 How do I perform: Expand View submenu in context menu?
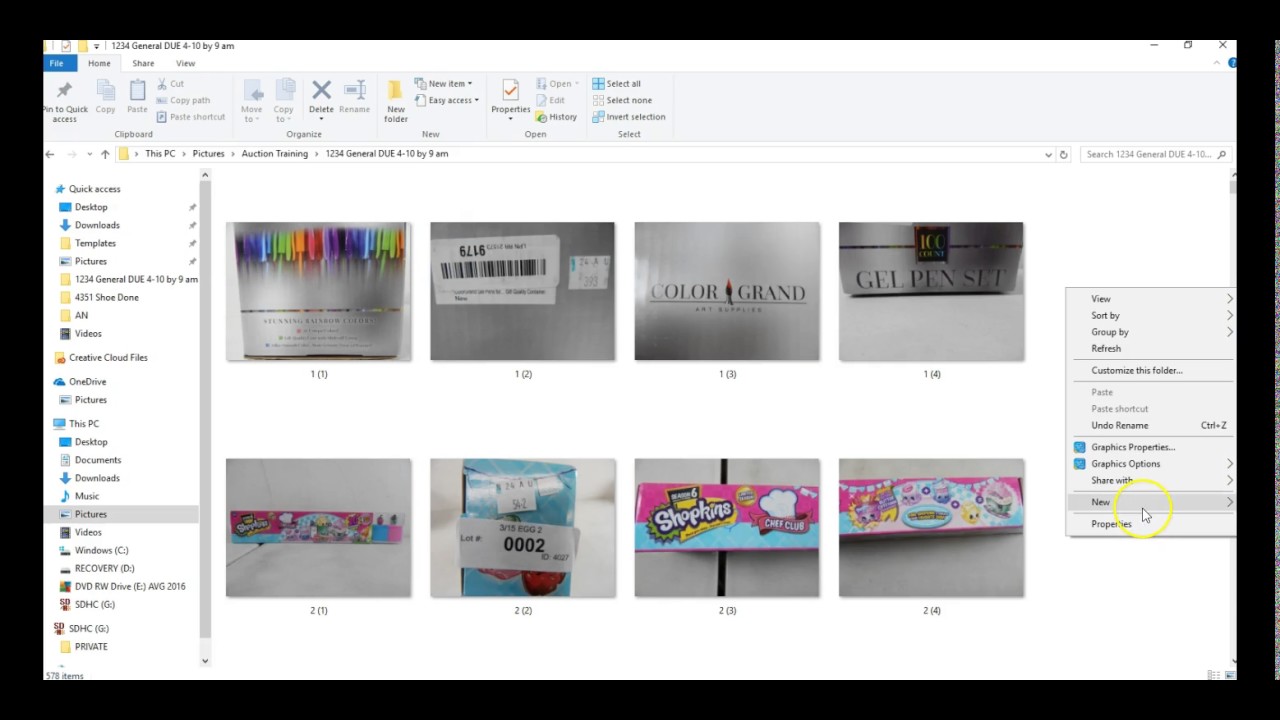click(1152, 299)
